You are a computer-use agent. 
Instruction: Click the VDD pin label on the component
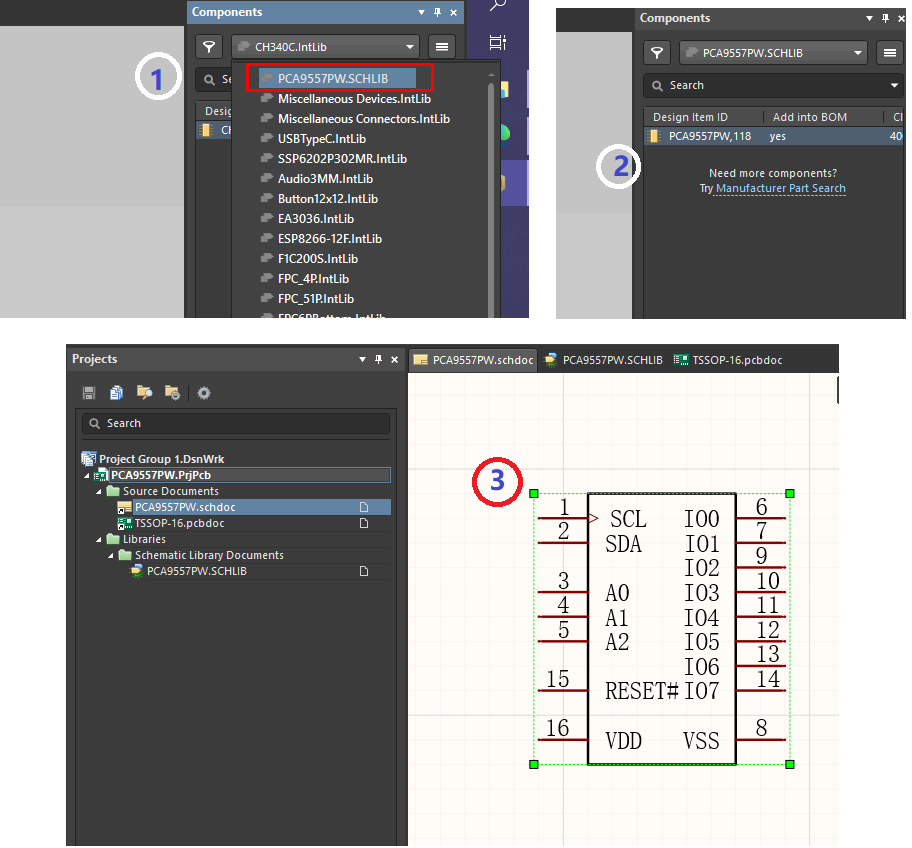point(624,741)
